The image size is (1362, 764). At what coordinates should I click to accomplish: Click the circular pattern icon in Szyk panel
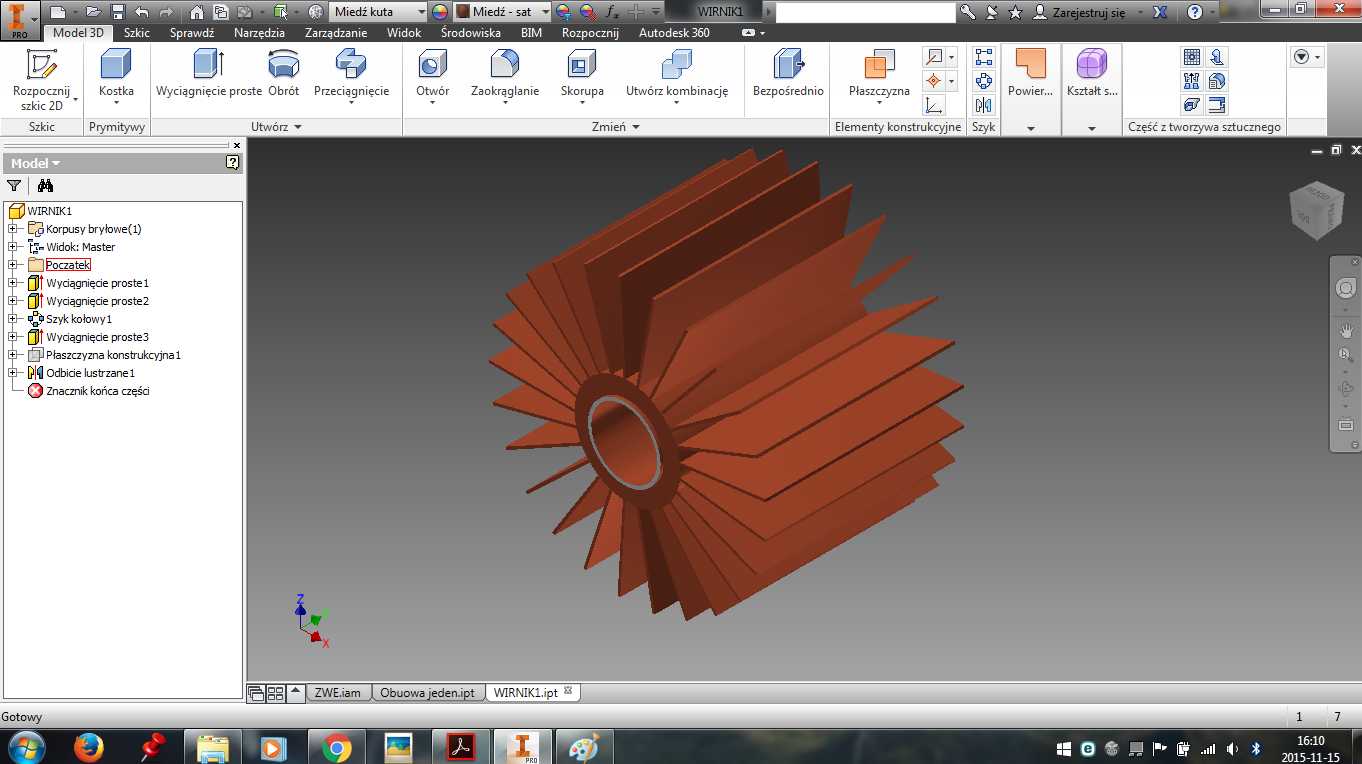tap(984, 81)
